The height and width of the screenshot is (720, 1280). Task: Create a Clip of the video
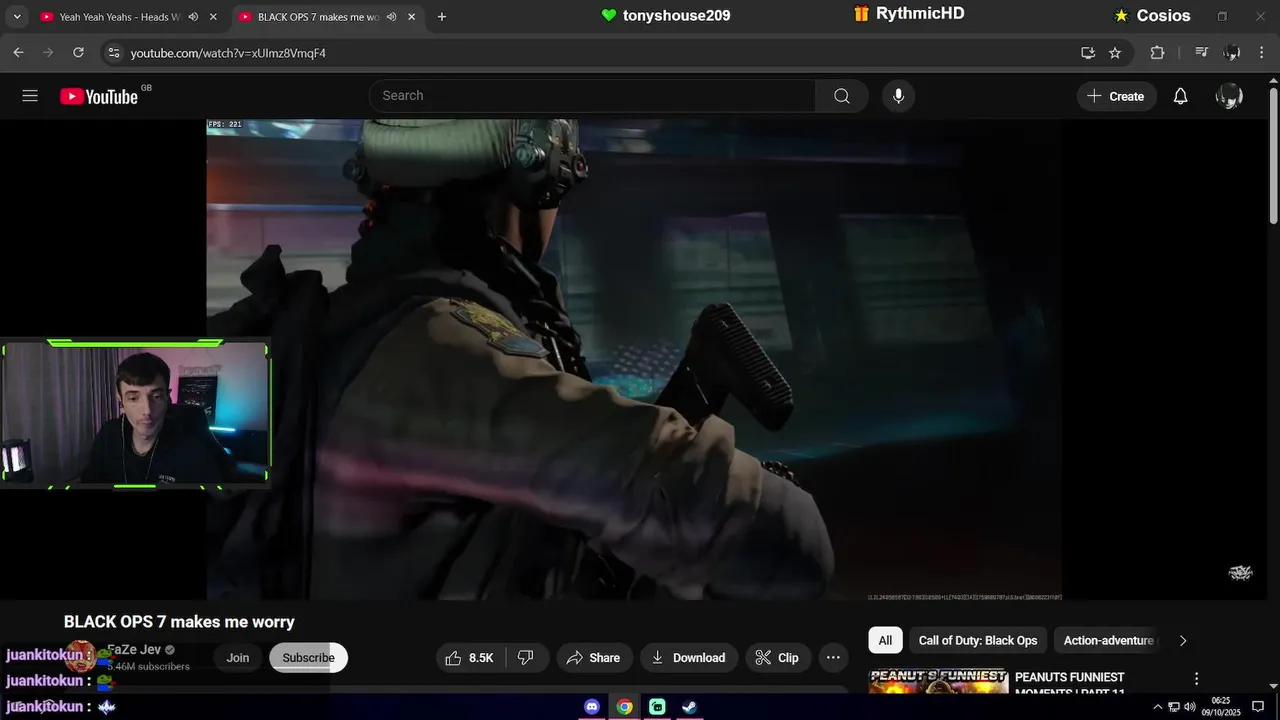coord(777,658)
